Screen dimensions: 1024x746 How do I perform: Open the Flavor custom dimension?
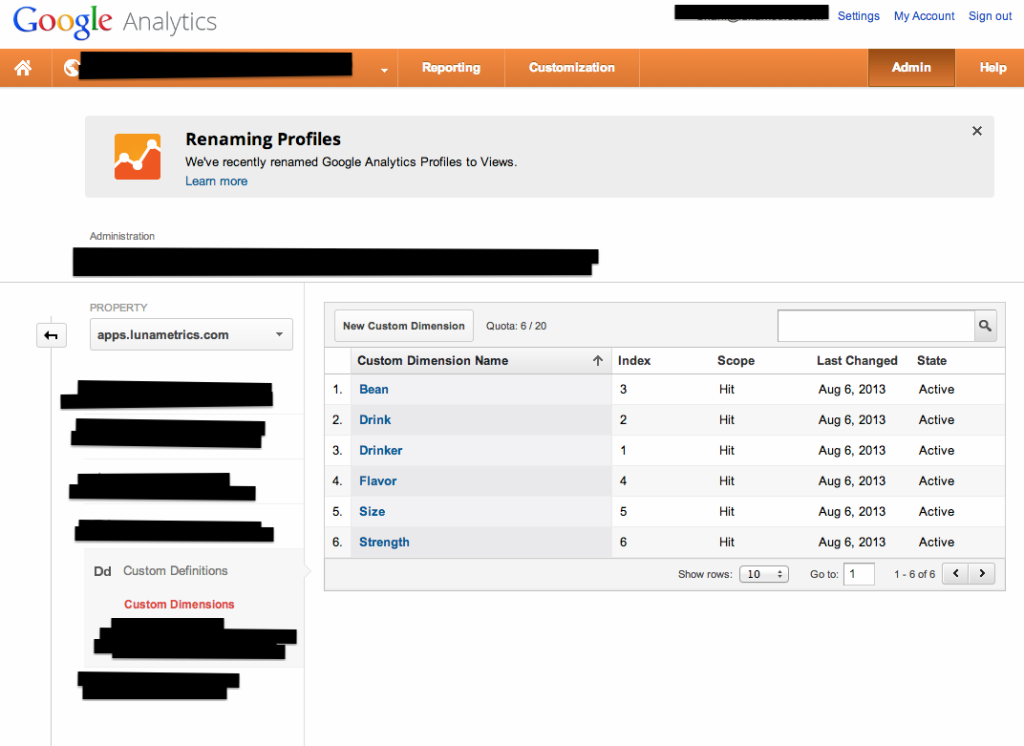377,481
